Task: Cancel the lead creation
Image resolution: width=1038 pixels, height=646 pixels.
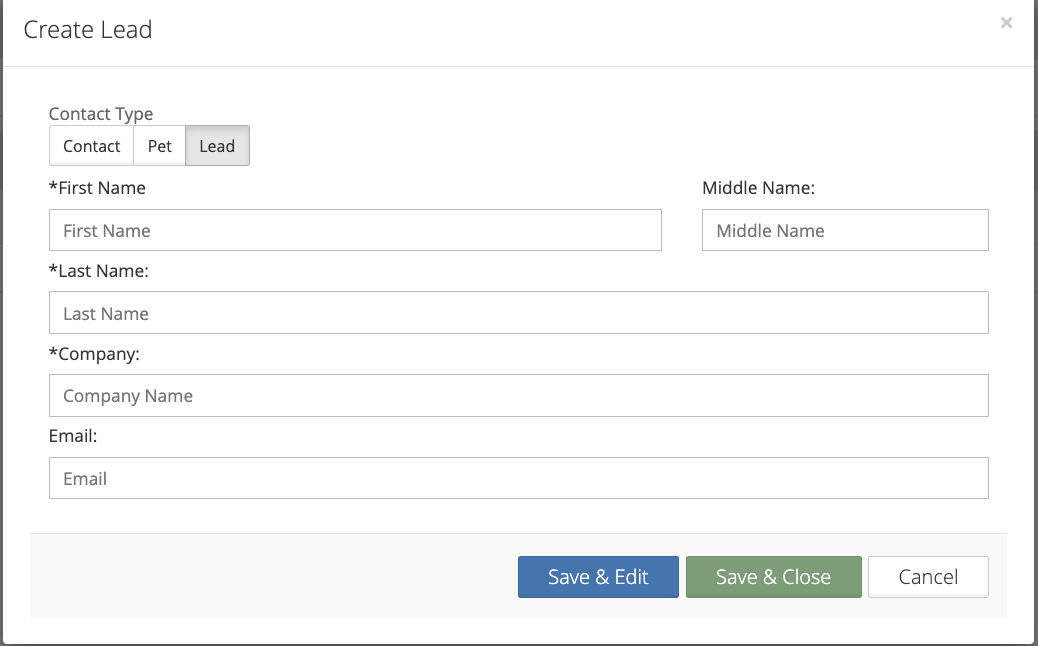Action: point(928,577)
